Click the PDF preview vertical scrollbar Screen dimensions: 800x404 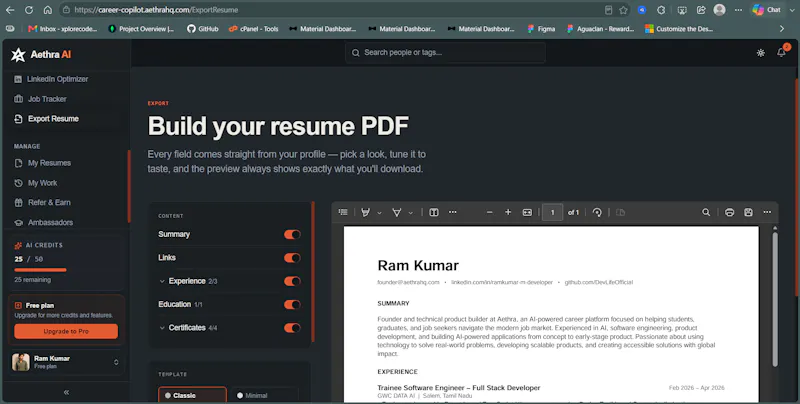coord(775,299)
